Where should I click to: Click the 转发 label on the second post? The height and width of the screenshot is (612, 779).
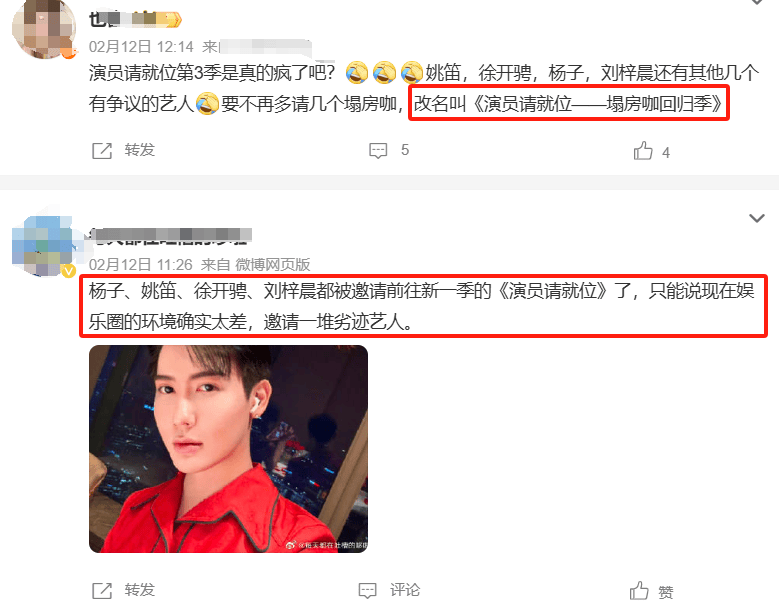140,590
